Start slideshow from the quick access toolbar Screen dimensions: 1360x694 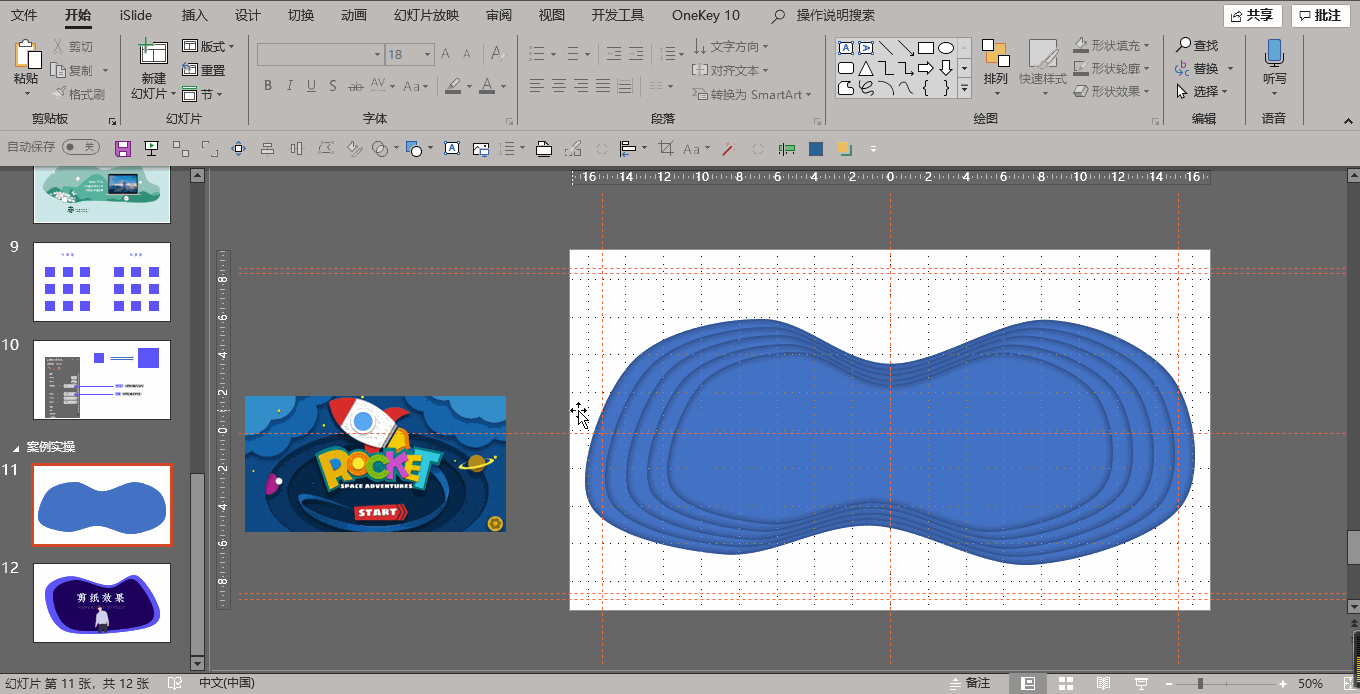coord(152,149)
